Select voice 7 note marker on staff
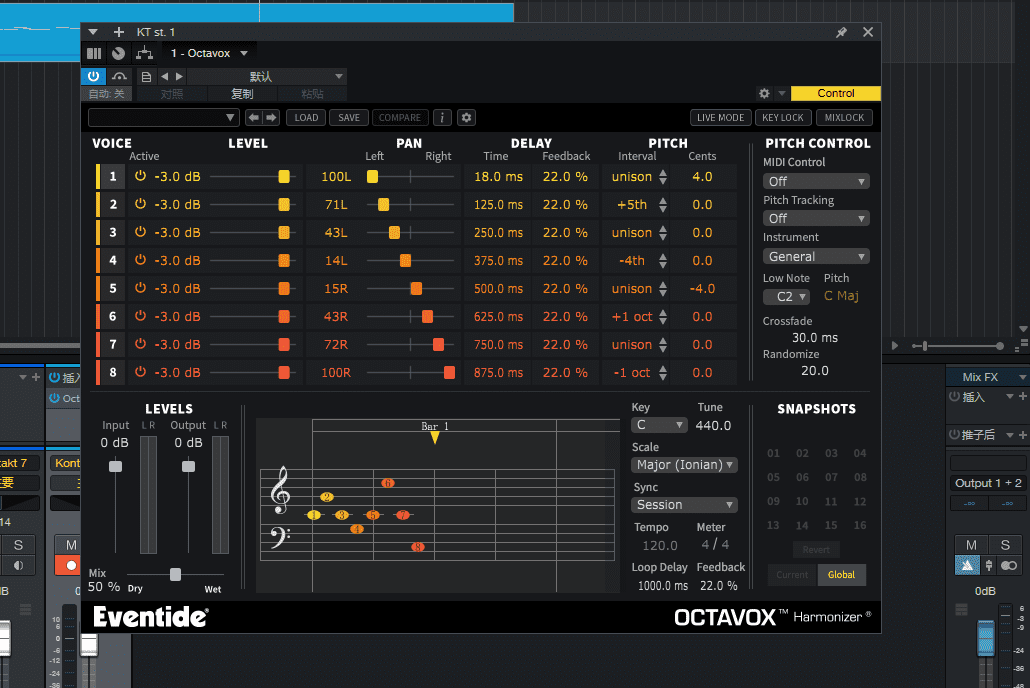The width and height of the screenshot is (1030, 688). pos(403,515)
